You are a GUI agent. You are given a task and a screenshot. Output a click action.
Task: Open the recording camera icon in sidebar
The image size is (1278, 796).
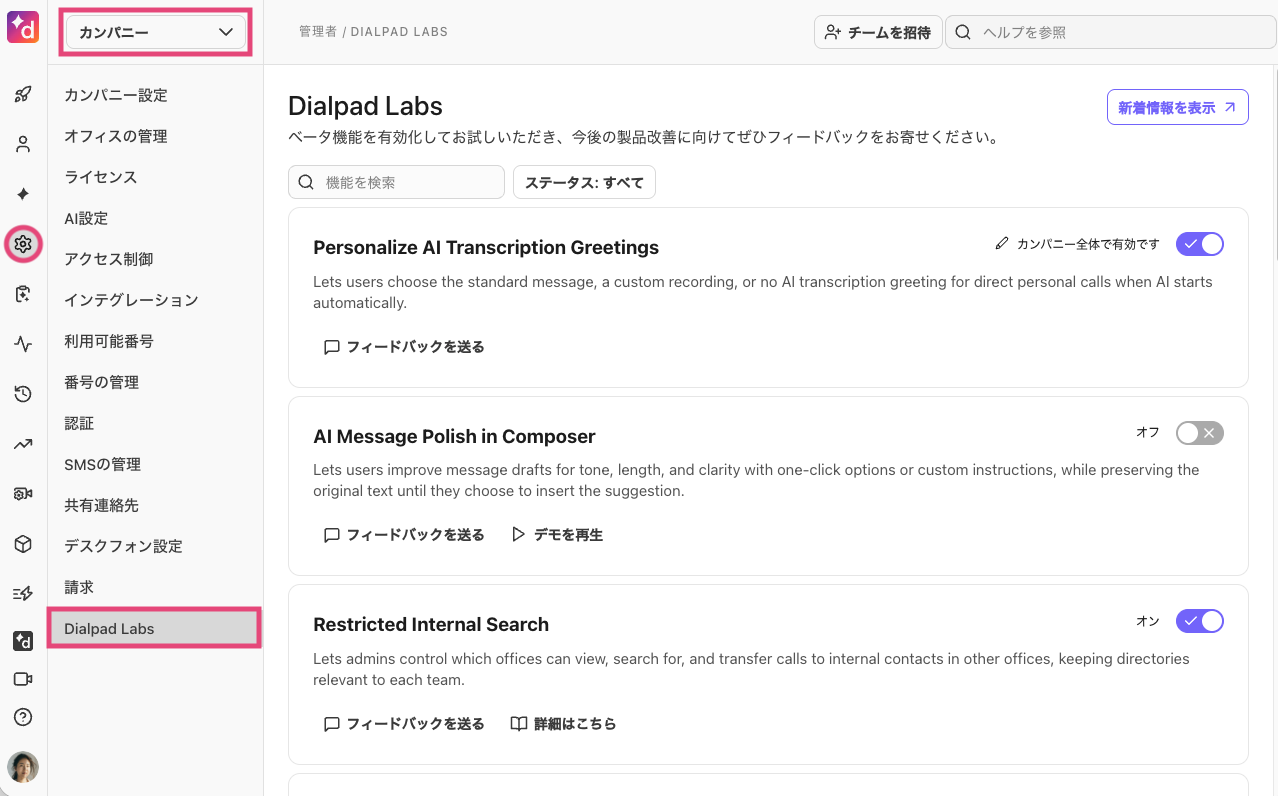23,494
